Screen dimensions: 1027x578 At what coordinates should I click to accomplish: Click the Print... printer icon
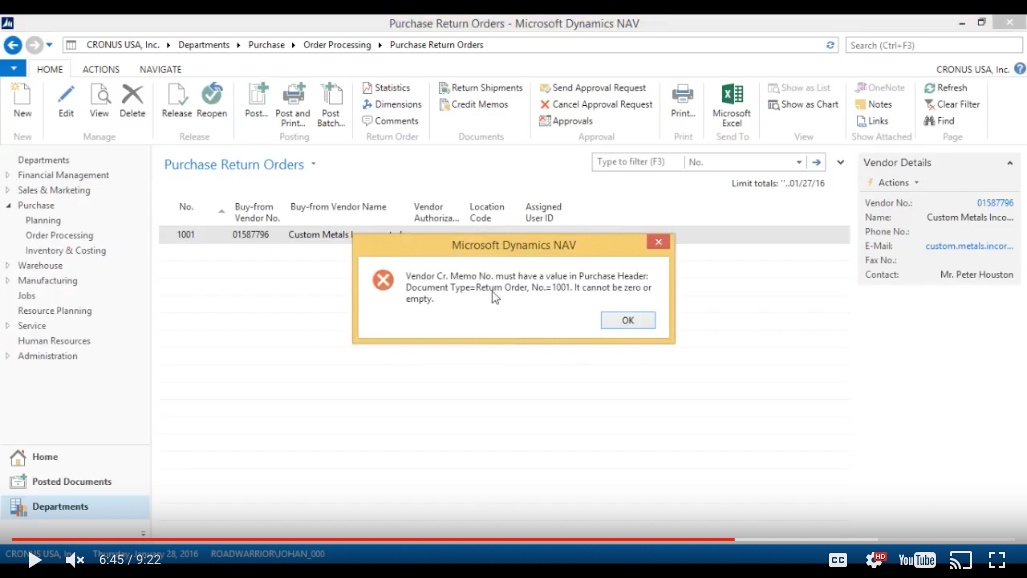click(x=682, y=95)
